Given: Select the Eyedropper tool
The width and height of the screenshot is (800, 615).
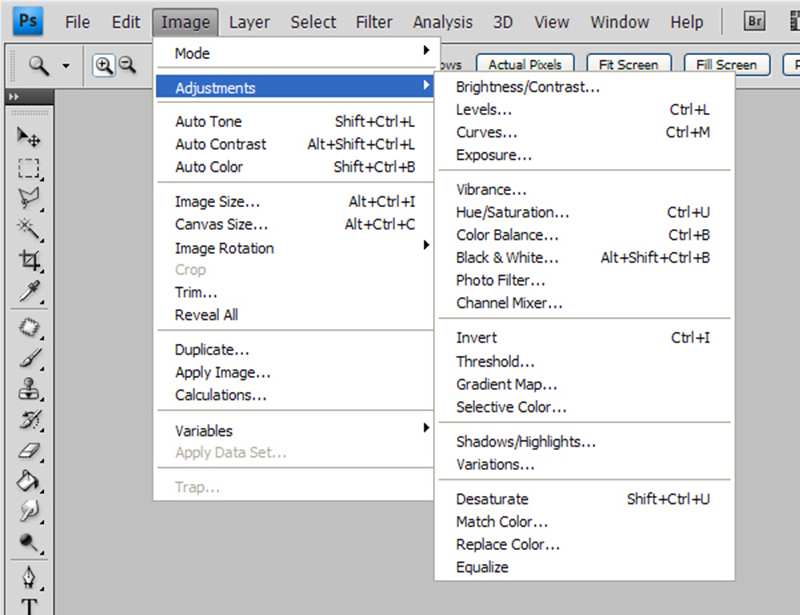Looking at the screenshot, I should (x=29, y=293).
